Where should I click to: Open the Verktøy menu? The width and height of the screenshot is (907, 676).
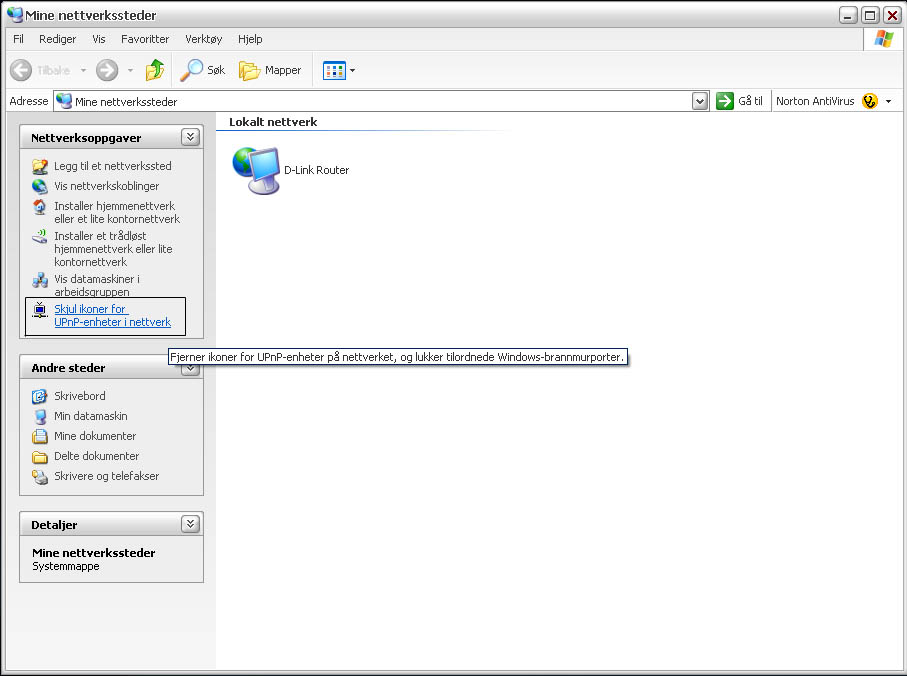pyautogui.click(x=204, y=39)
